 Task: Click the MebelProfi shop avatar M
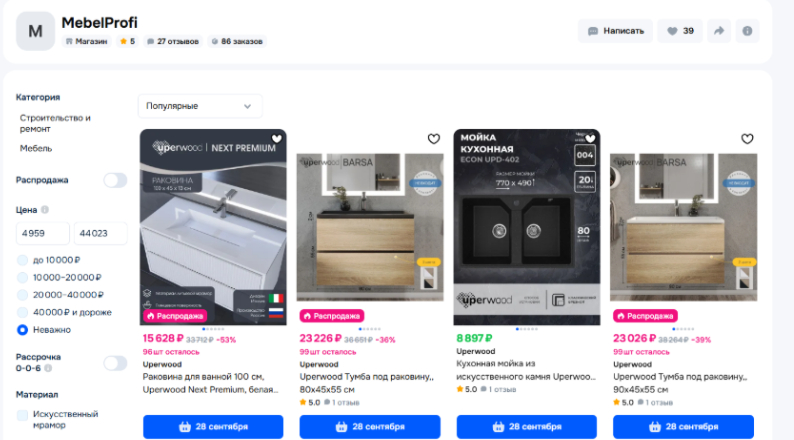pos(35,31)
